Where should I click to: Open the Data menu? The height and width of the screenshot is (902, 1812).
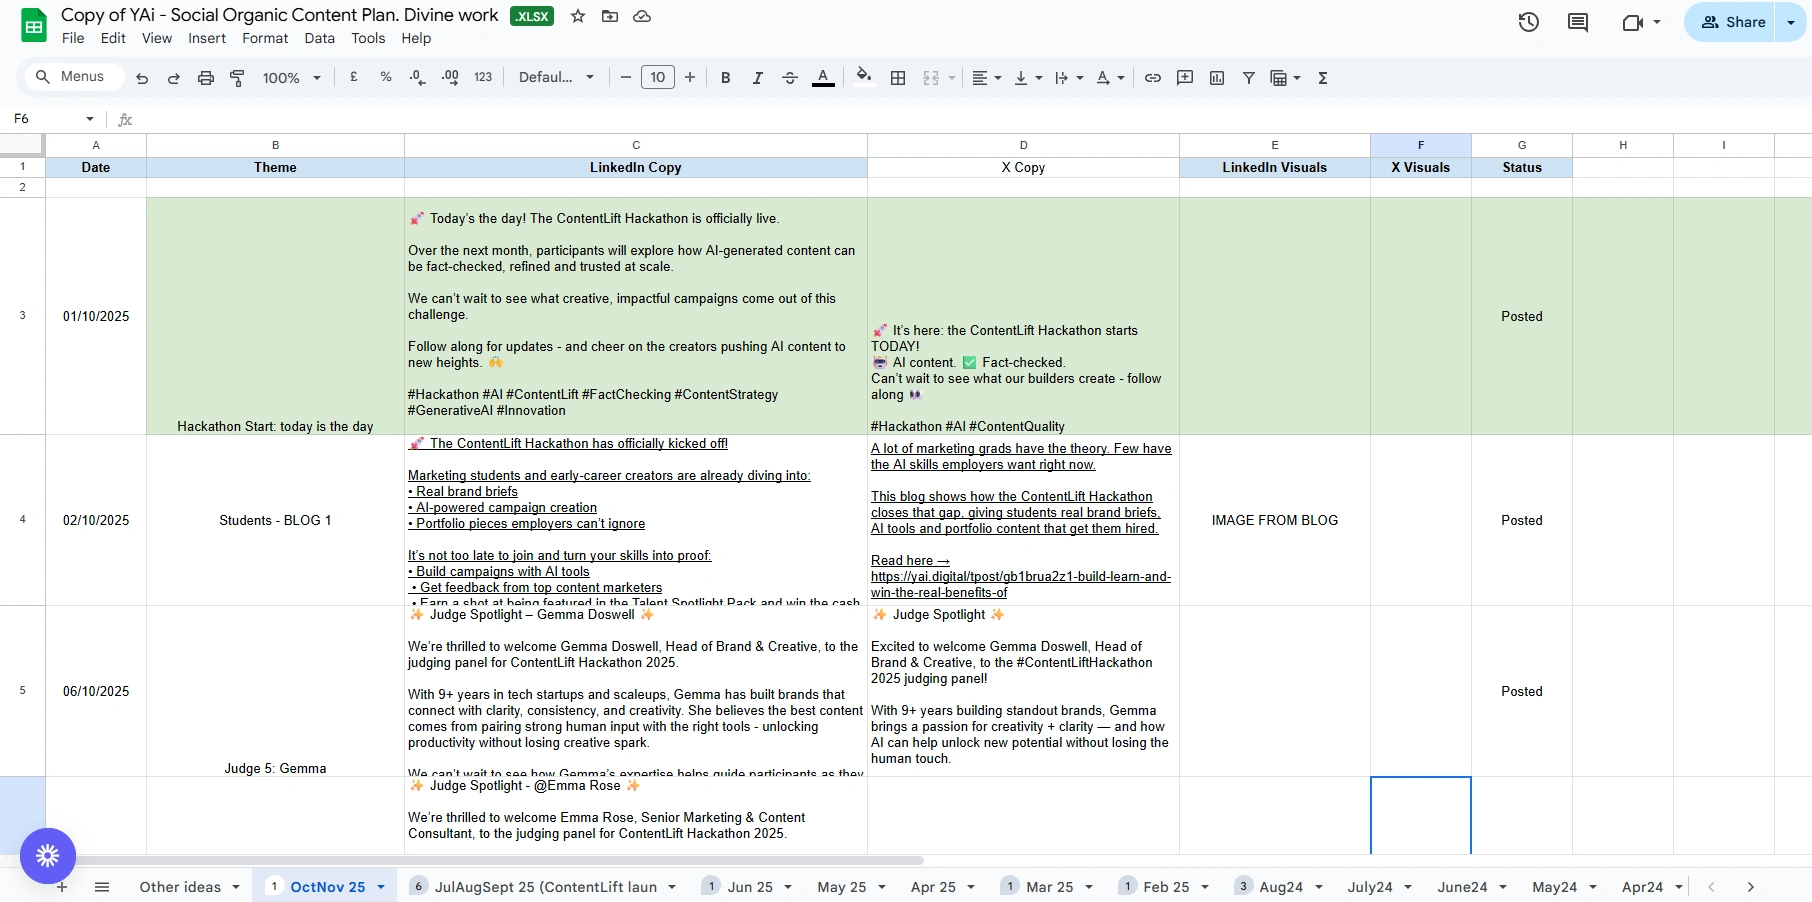pyautogui.click(x=320, y=38)
